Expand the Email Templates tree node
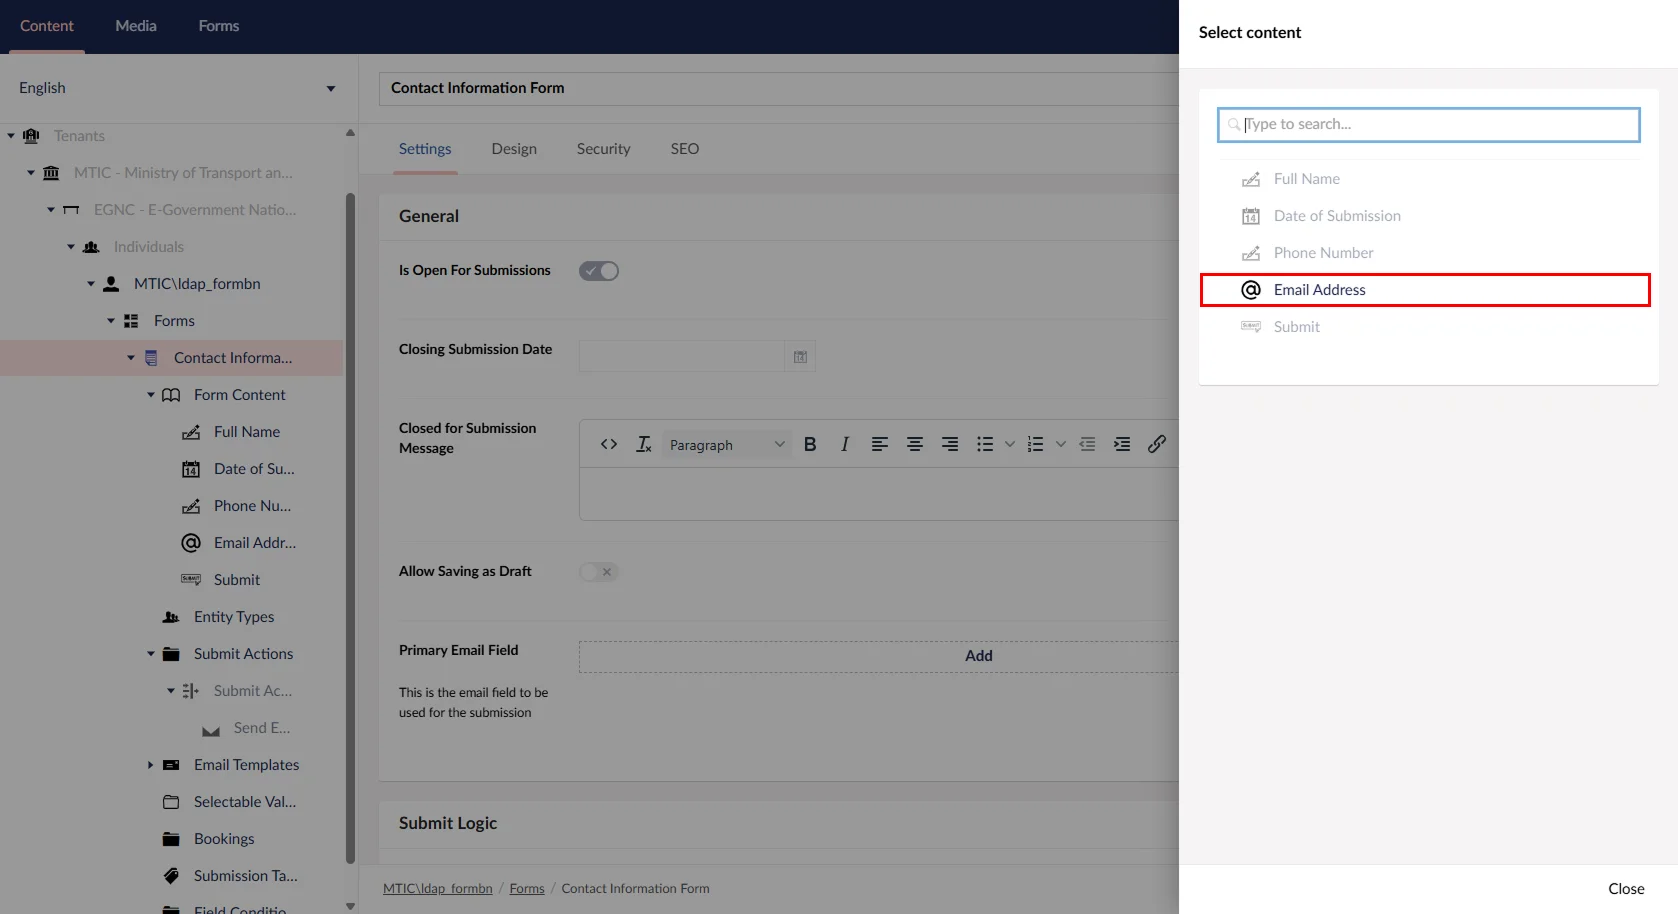Viewport: 1678px width, 914px height. (151, 765)
